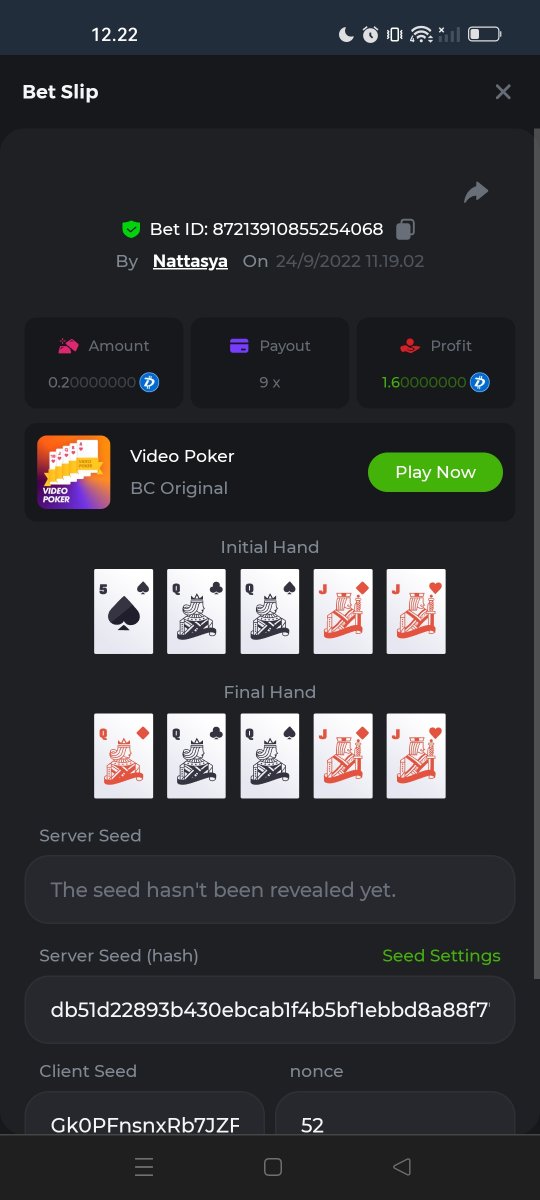
Task: Tap the unrevealed Server Seed field
Action: coord(270,889)
